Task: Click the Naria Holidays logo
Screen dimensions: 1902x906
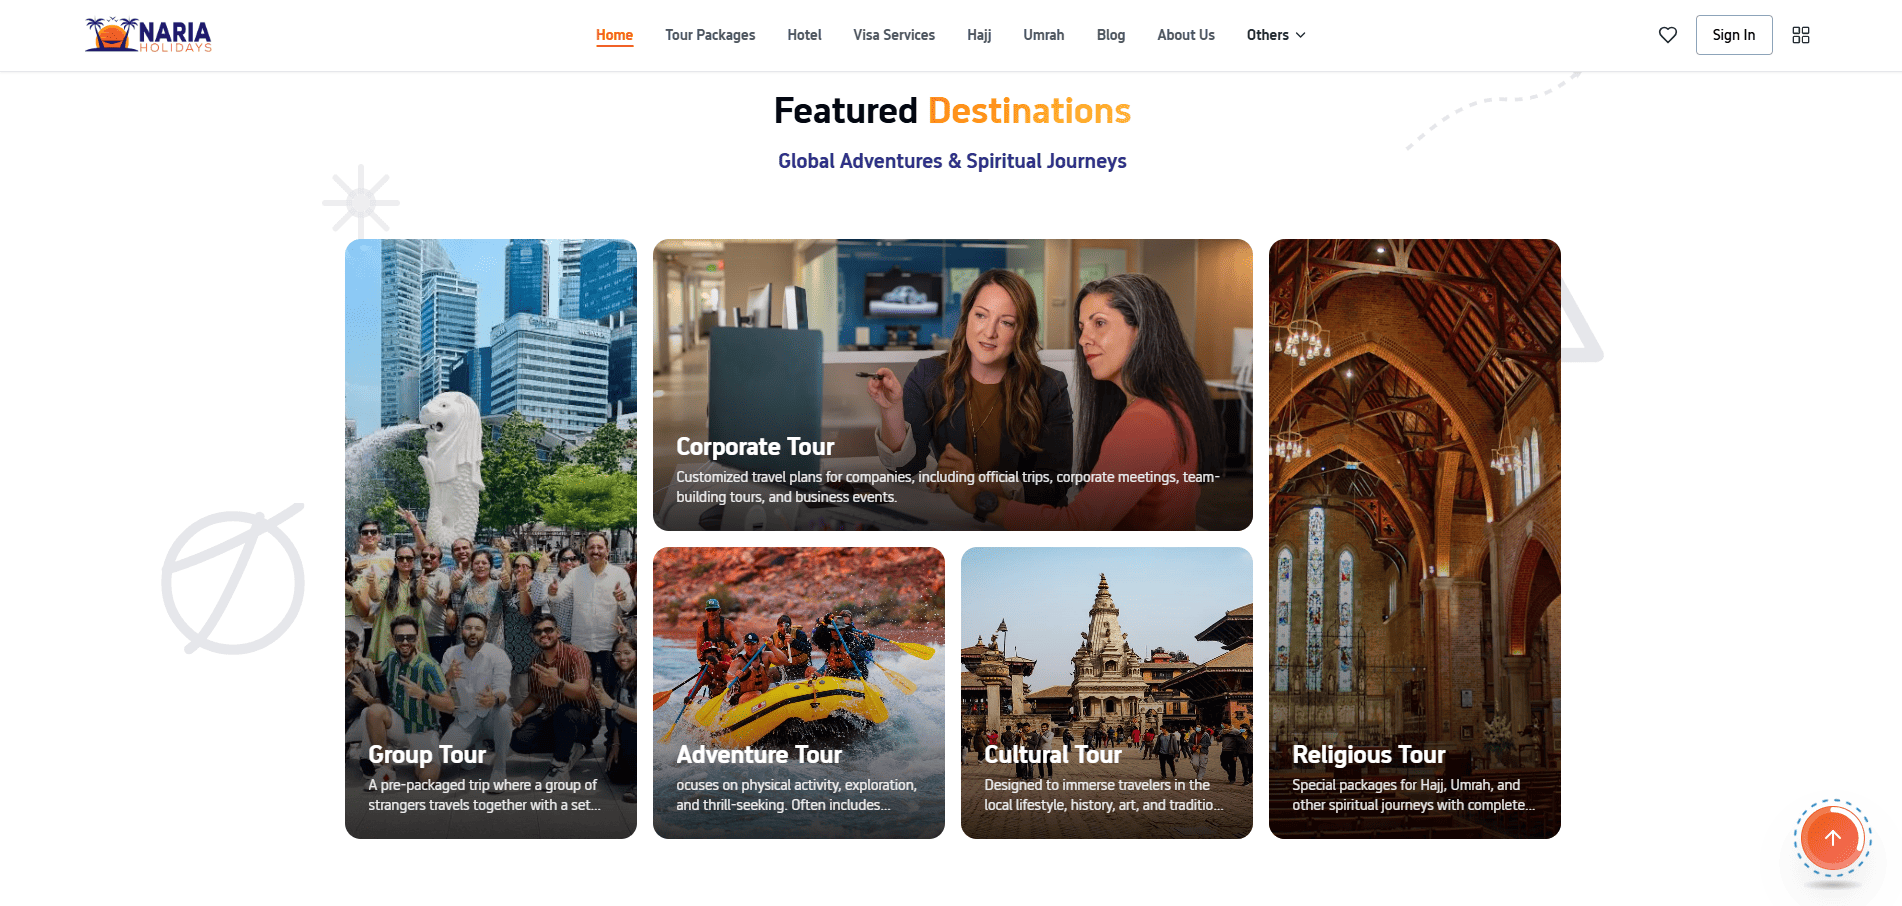Action: coord(148,35)
